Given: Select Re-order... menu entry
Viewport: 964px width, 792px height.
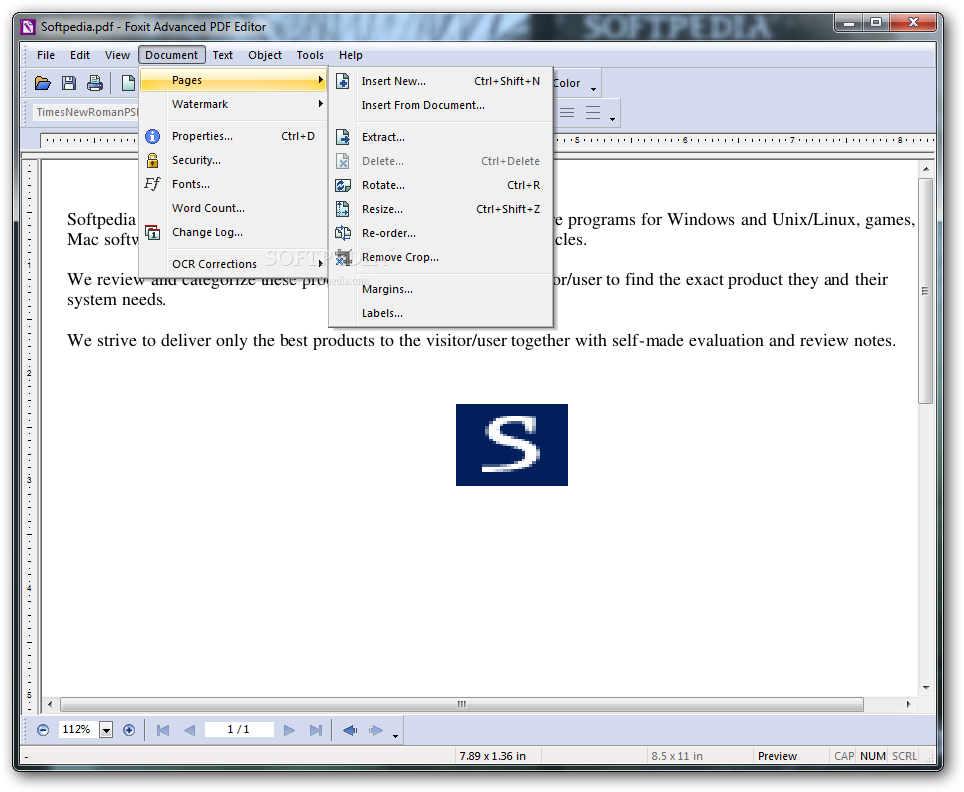Looking at the screenshot, I should 441,233.
